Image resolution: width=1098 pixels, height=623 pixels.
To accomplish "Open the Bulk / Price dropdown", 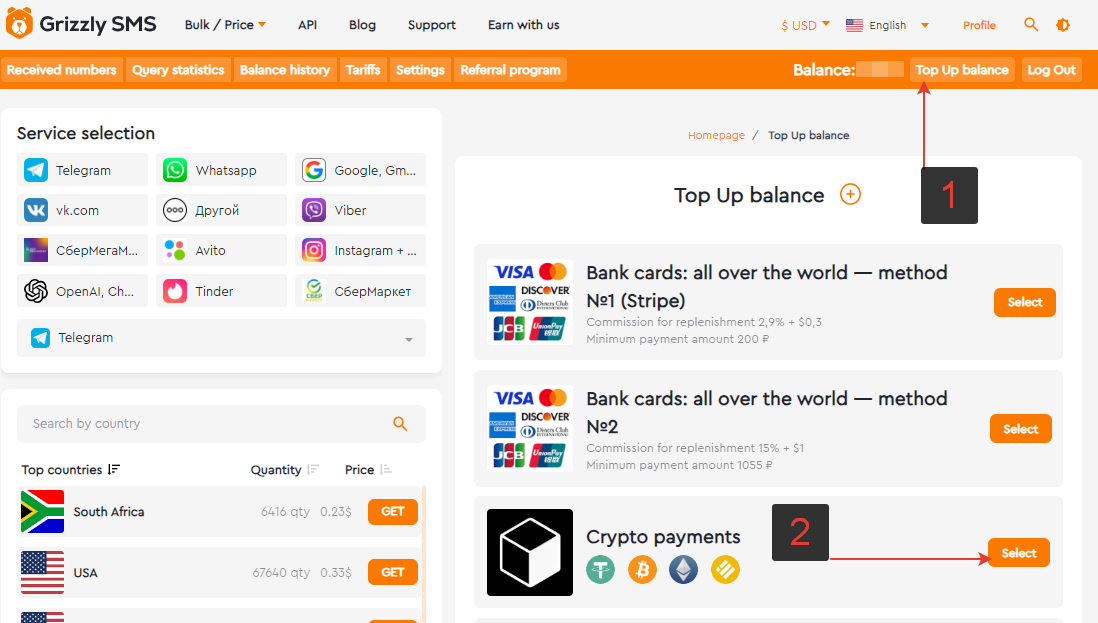I will (x=225, y=25).
